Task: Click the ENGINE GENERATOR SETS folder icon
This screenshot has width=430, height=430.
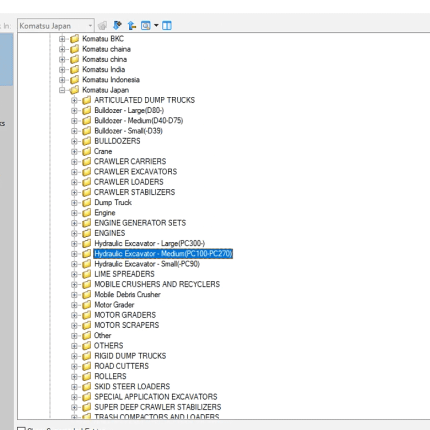Action: click(x=87, y=223)
